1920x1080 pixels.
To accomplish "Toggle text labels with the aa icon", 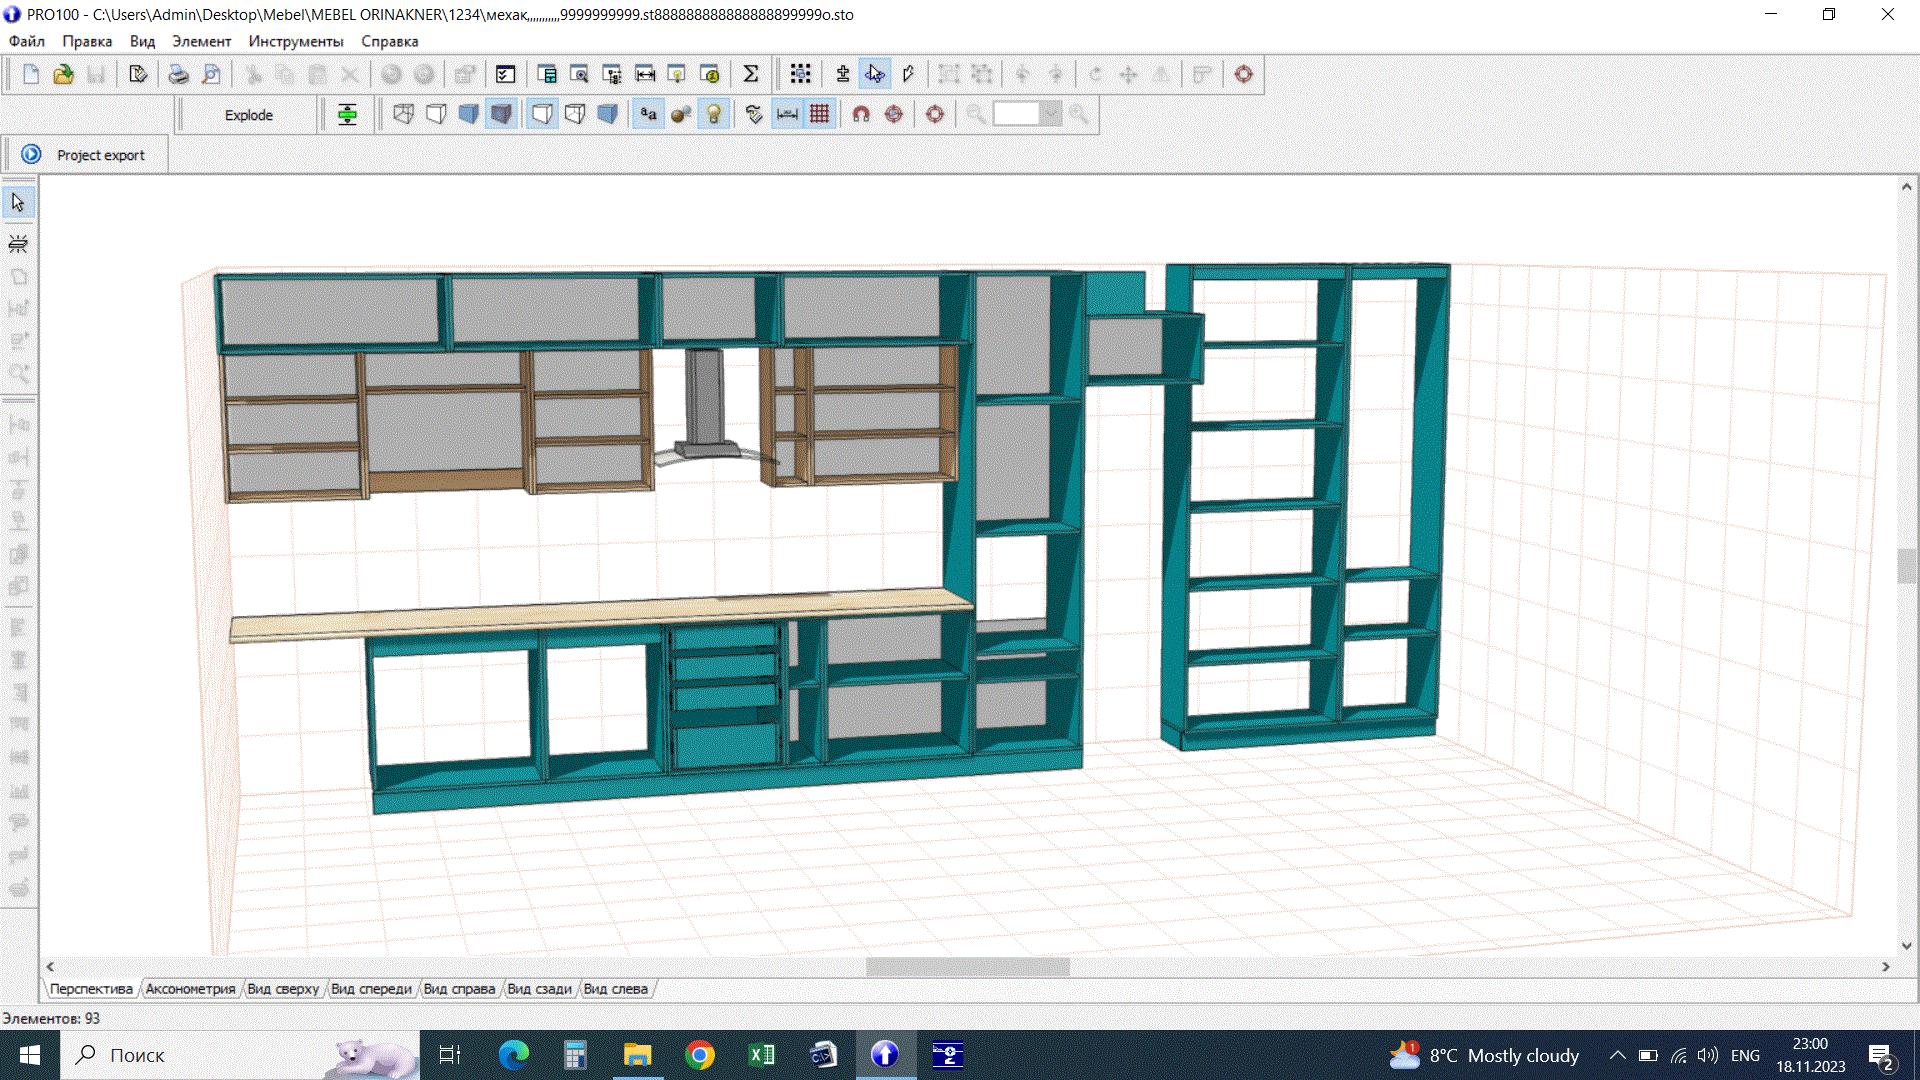I will click(648, 113).
